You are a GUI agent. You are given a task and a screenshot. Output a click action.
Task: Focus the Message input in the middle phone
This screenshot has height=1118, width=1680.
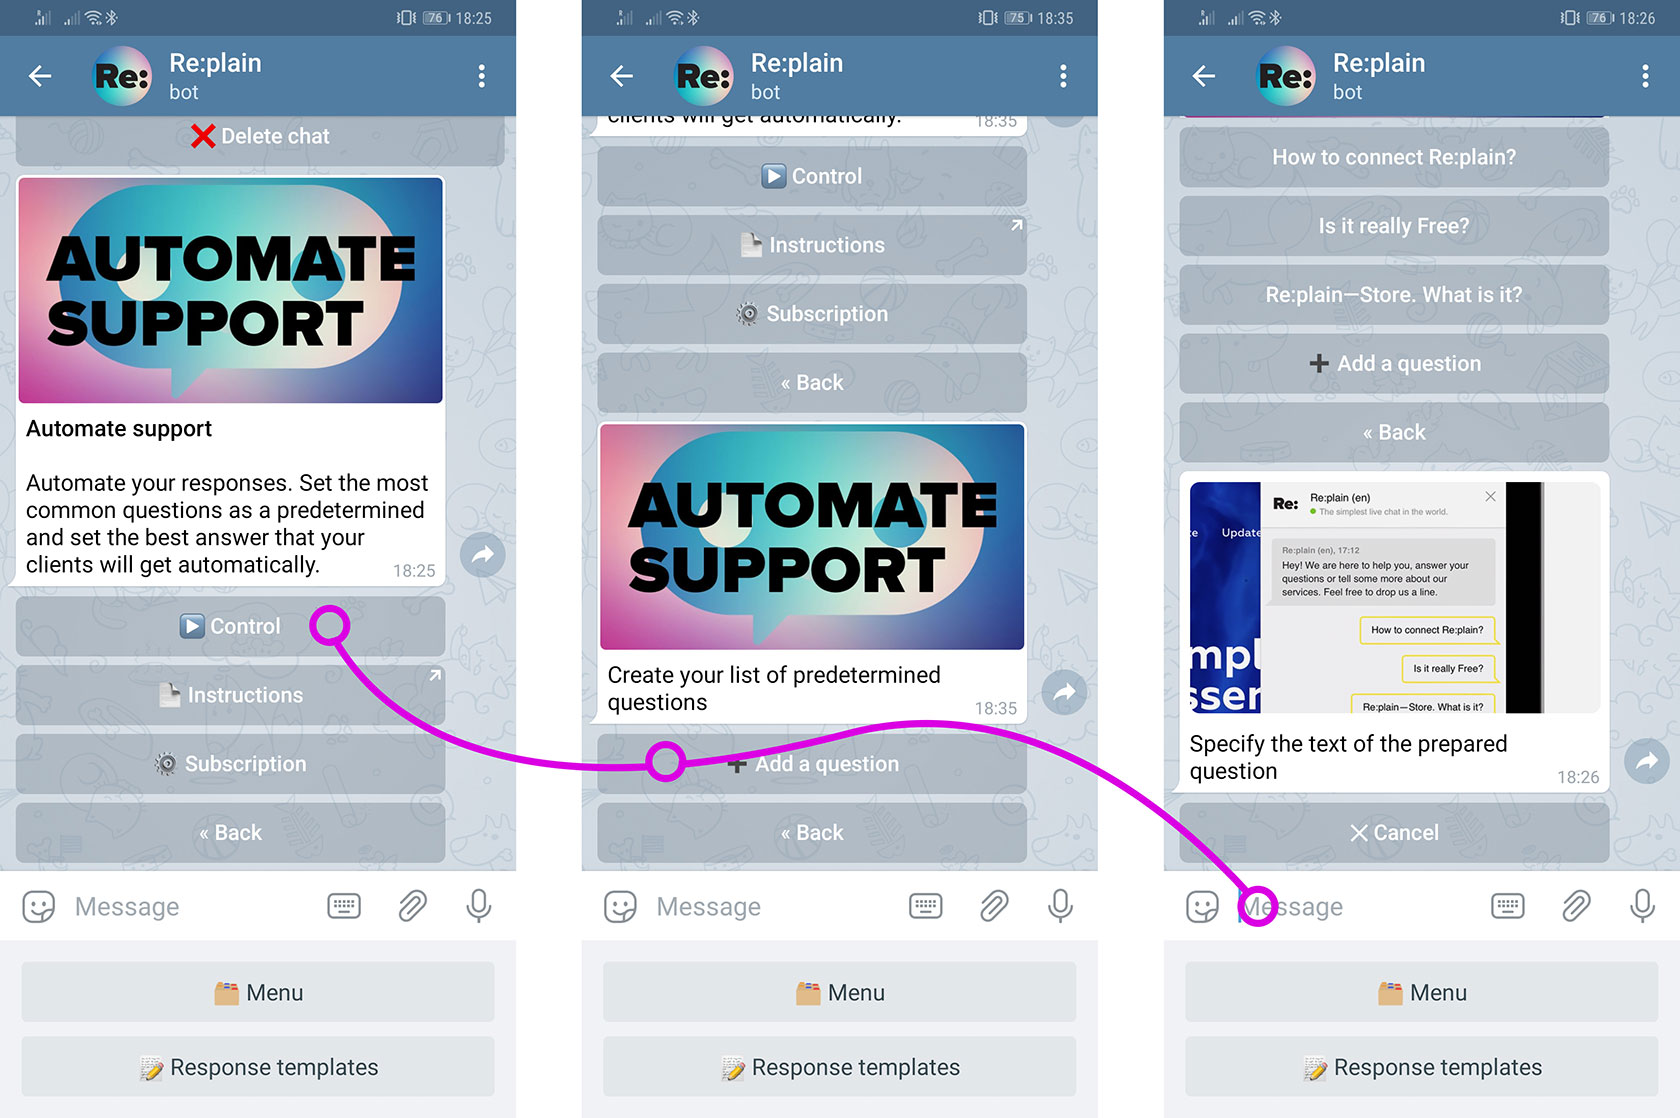[772, 907]
